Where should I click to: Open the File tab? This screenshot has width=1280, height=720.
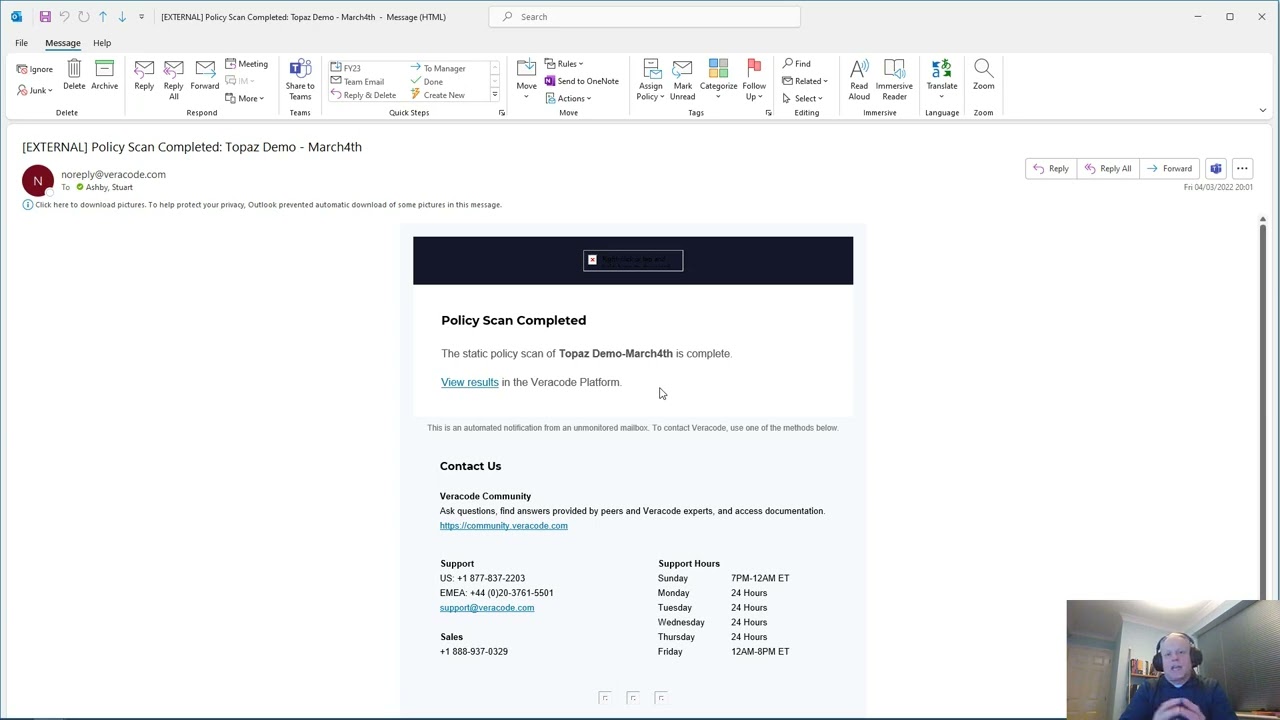pyautogui.click(x=21, y=43)
